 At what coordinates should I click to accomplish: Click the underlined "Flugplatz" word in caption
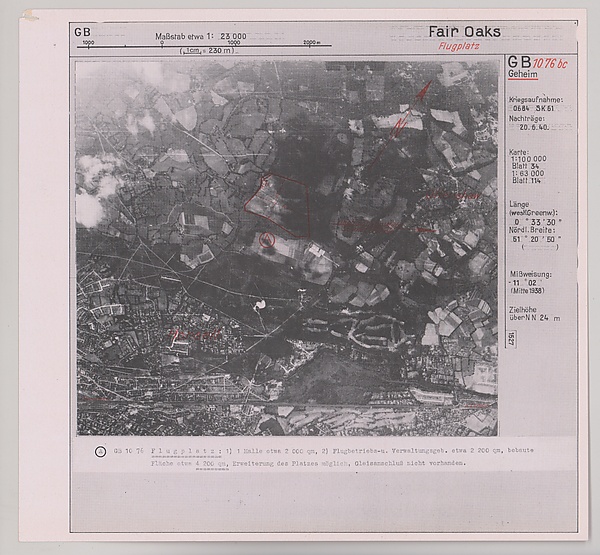(175, 452)
